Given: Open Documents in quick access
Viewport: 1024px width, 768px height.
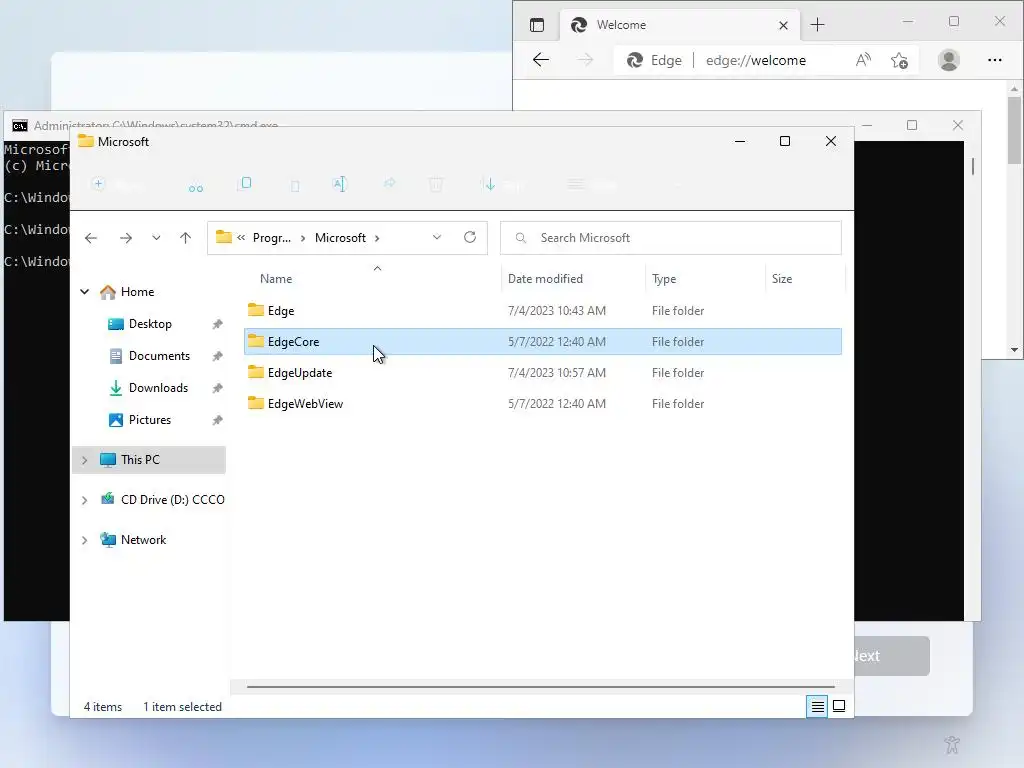Looking at the screenshot, I should pos(159,356).
